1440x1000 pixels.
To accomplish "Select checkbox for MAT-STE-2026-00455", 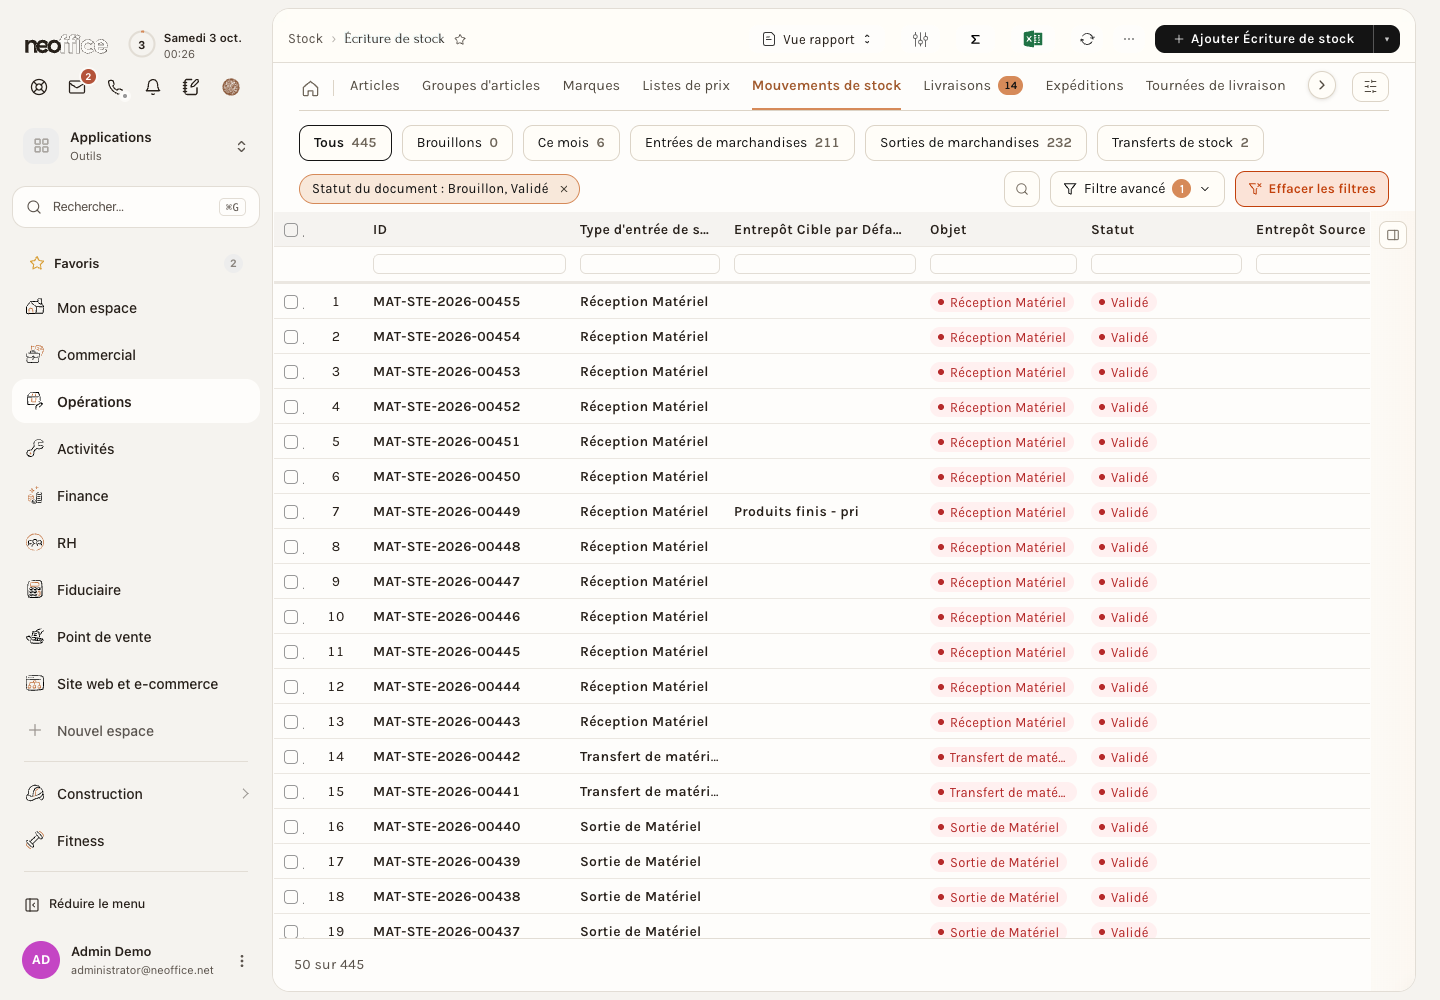I will (291, 302).
